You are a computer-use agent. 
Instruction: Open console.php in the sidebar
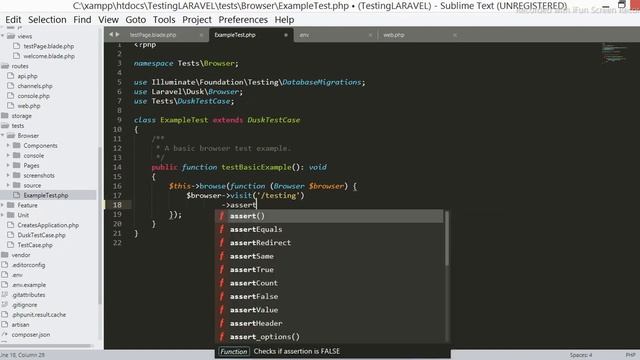coord(33,96)
